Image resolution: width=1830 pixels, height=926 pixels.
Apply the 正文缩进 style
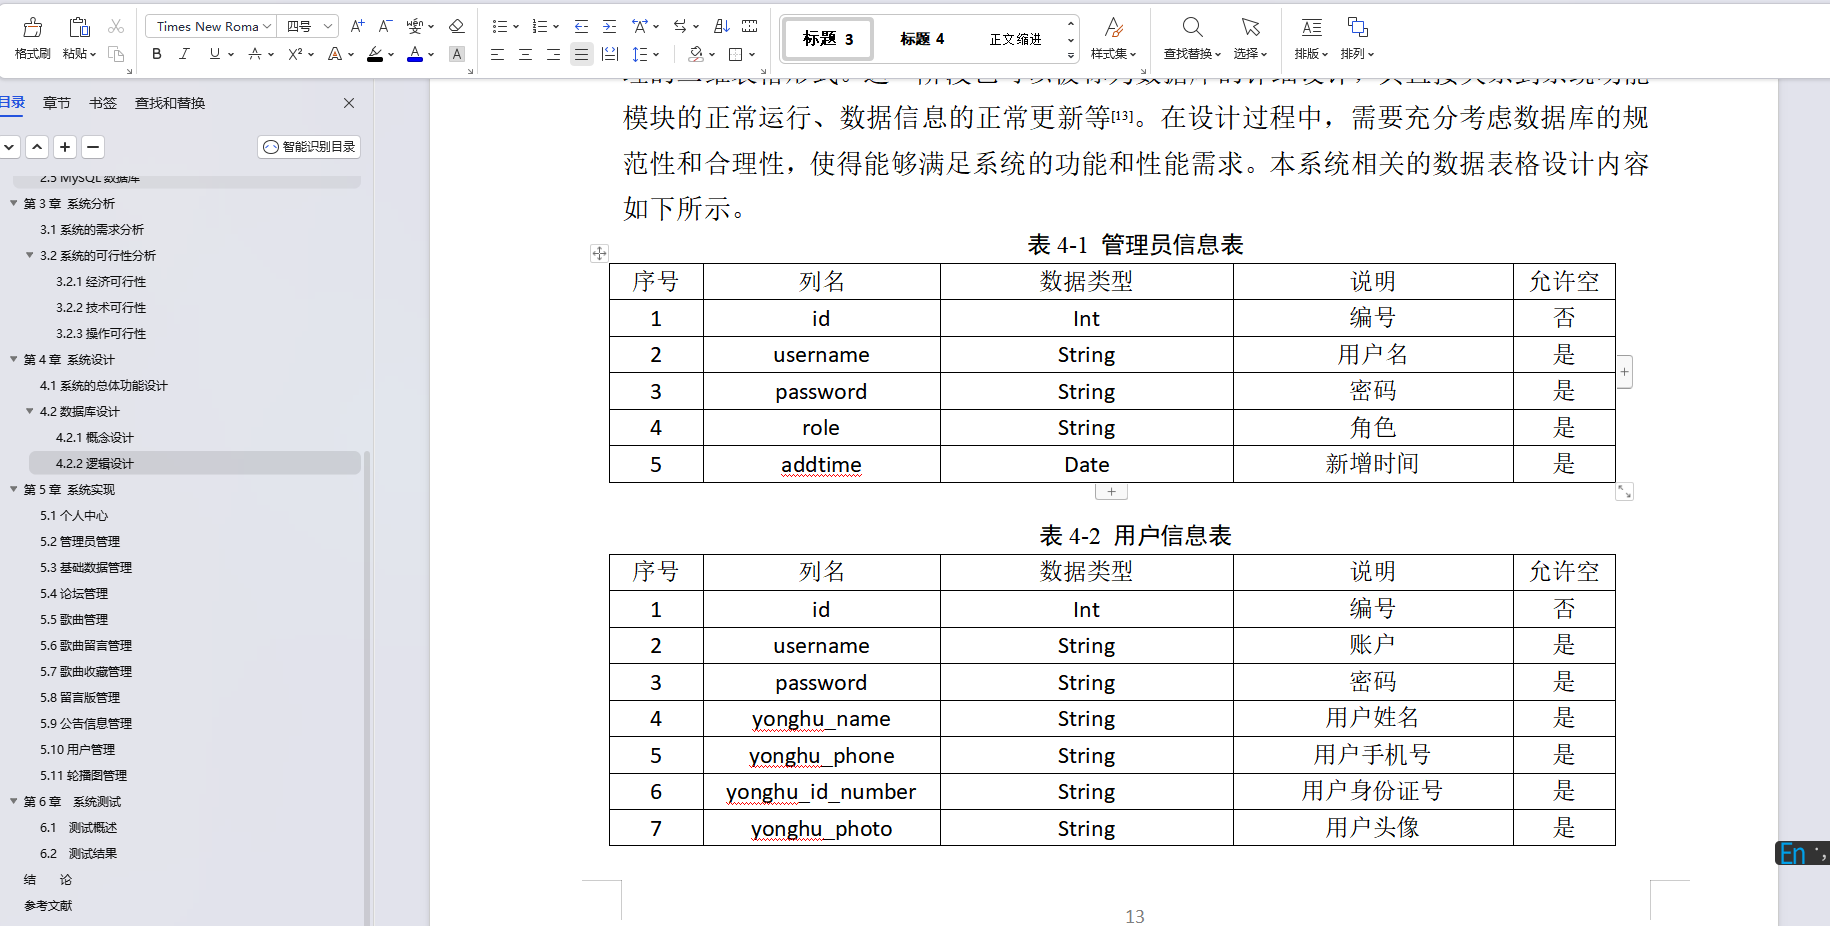[x=1015, y=39]
